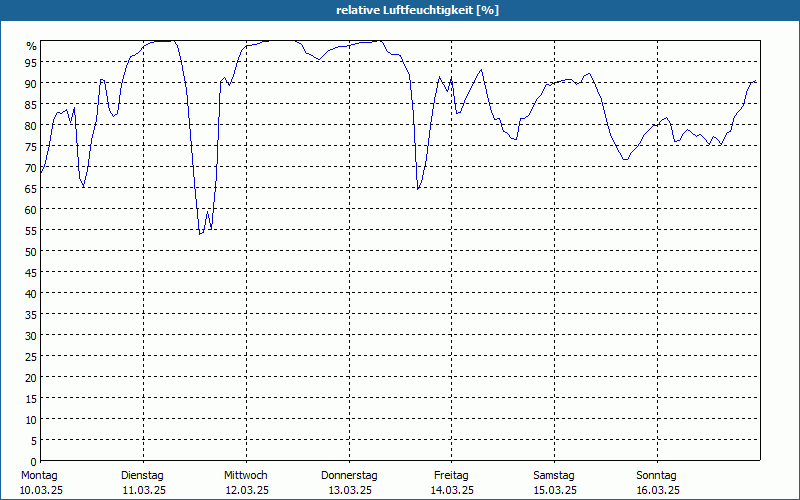
Task: Click the date '14.03.25'
Action: tap(453, 490)
